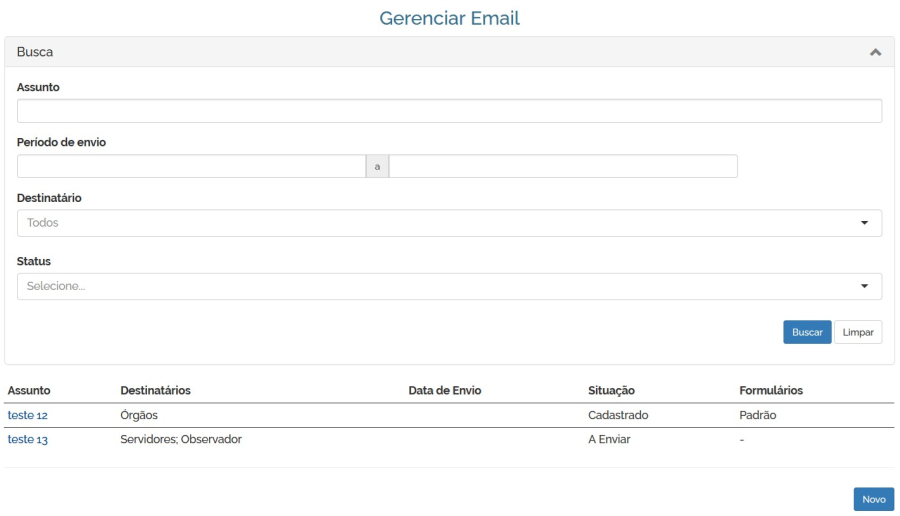This screenshot has height=516, width=900.
Task: Open the Status dropdown showing Selecione...
Action: pos(449,286)
